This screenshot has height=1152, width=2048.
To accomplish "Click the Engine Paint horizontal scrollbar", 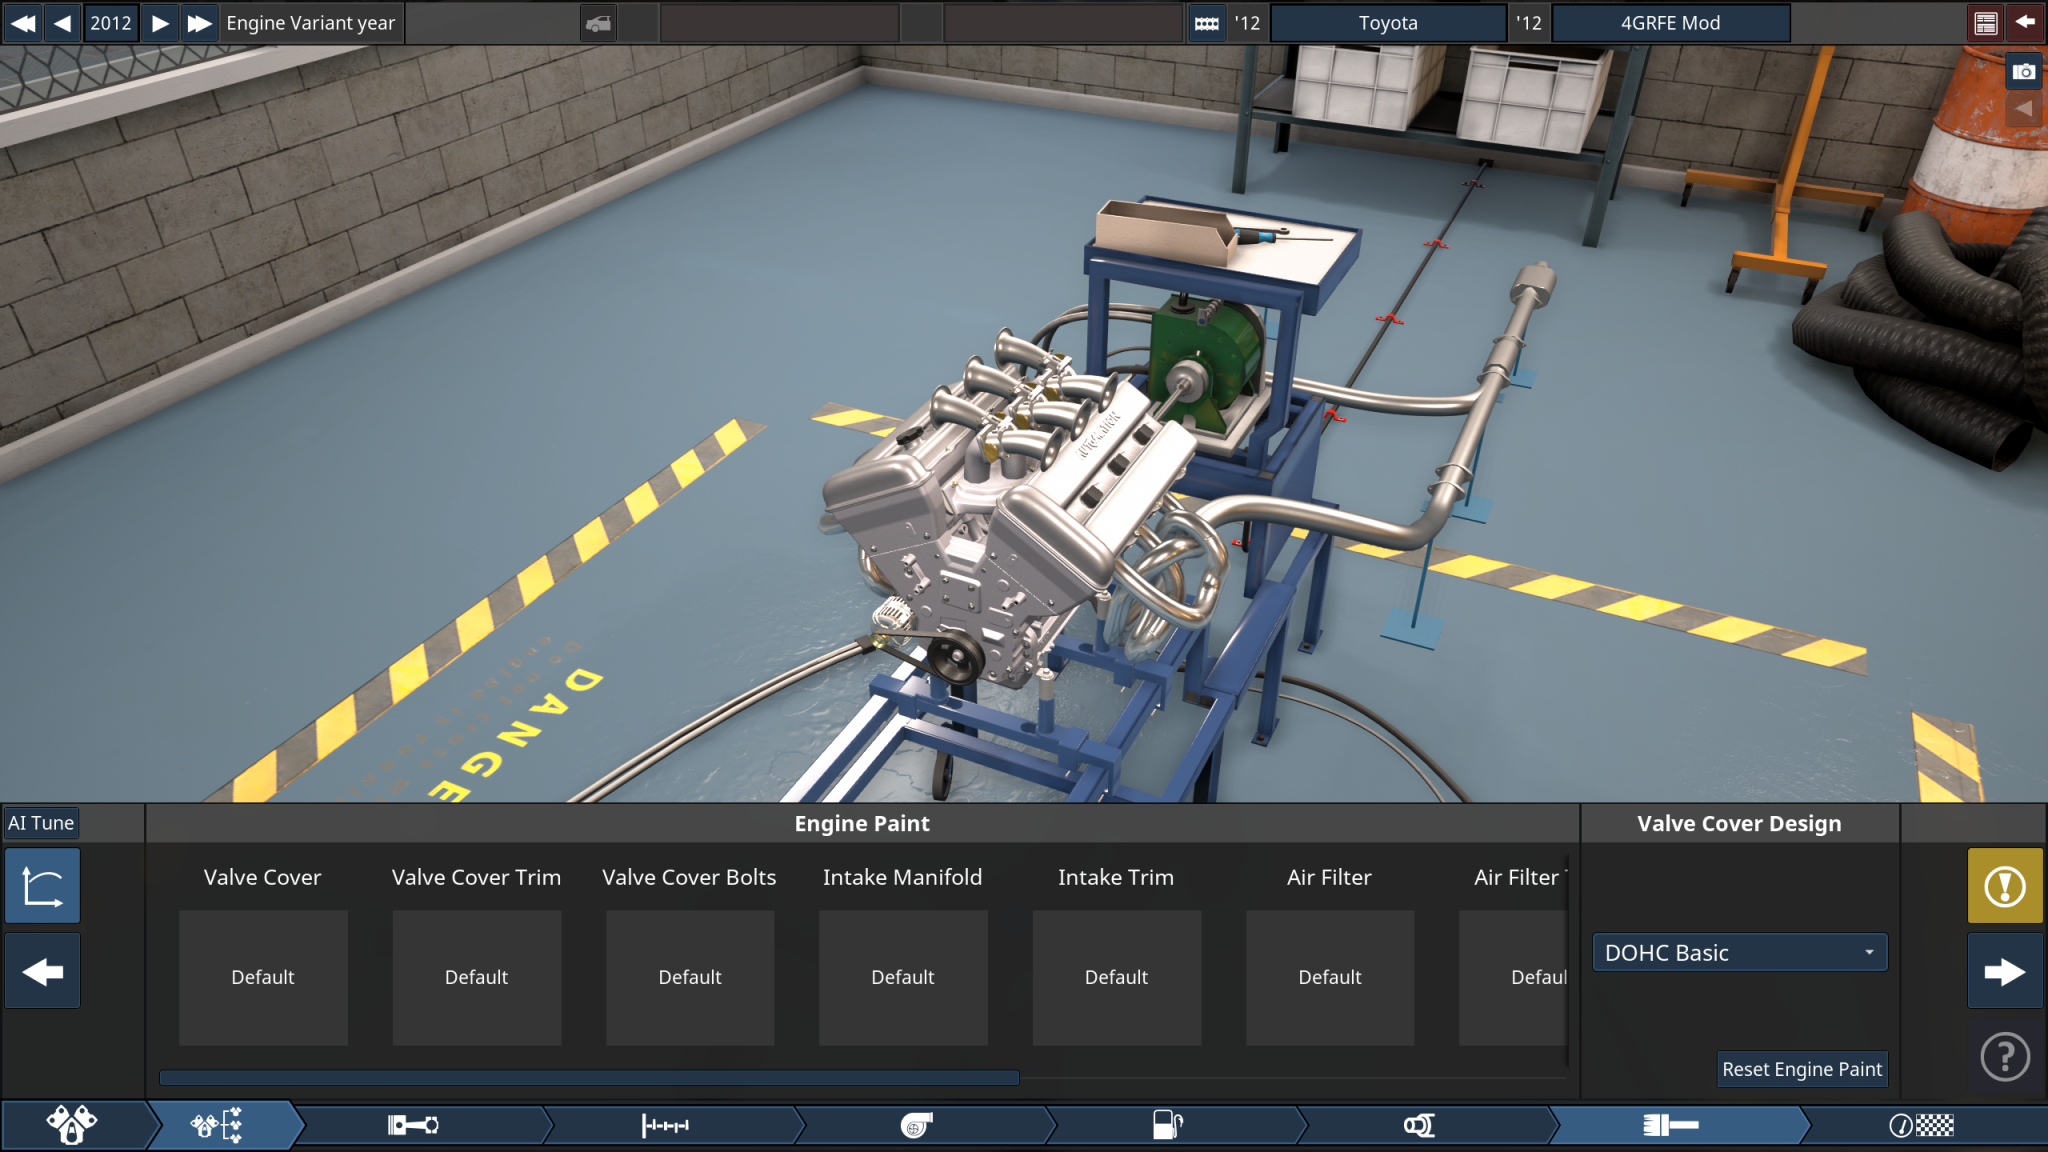I will [589, 1078].
